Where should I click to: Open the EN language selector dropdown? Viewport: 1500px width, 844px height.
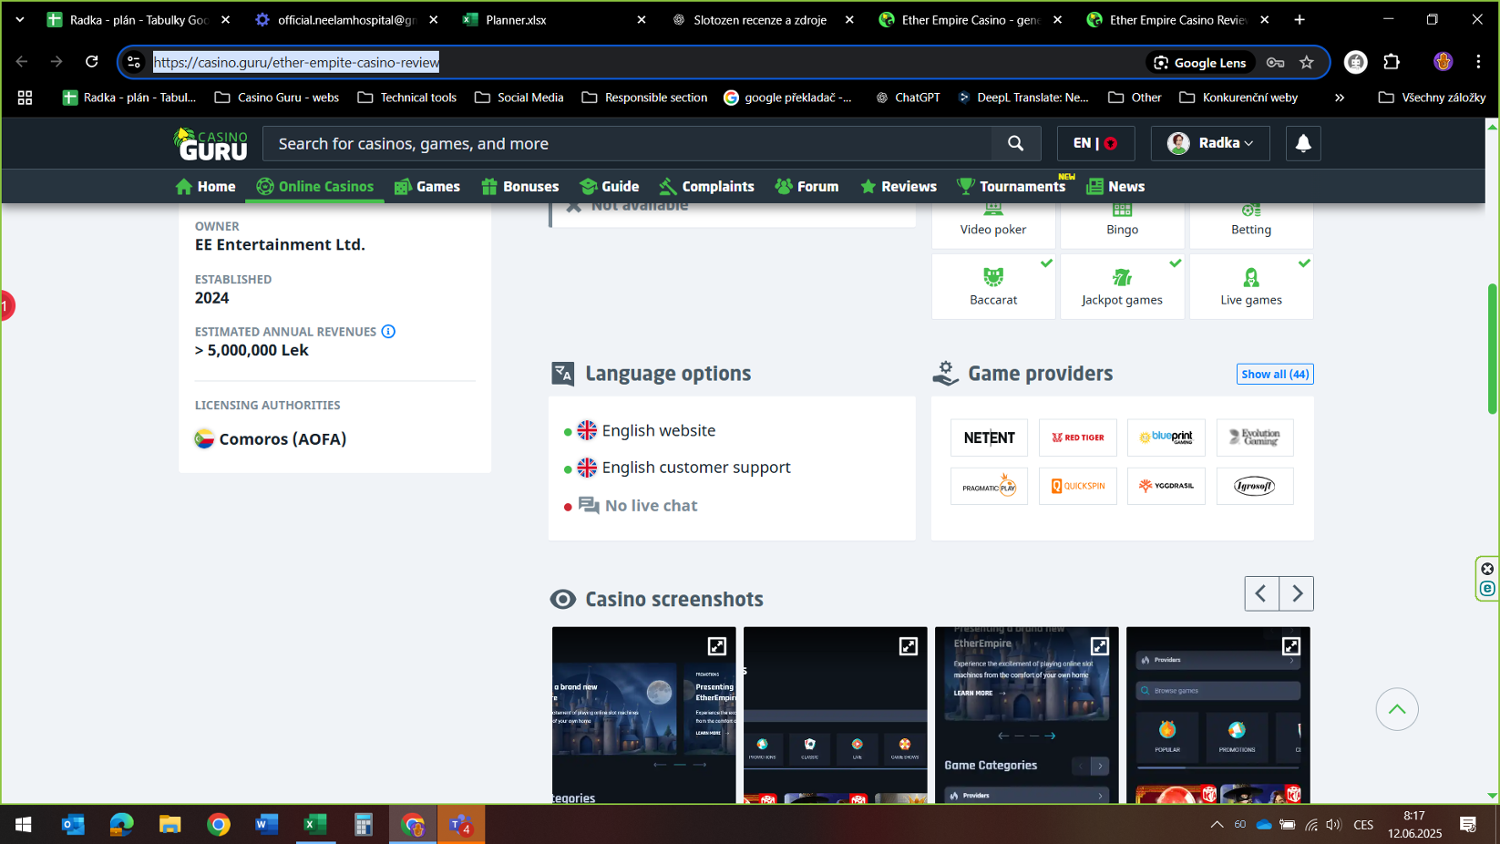click(x=1095, y=144)
